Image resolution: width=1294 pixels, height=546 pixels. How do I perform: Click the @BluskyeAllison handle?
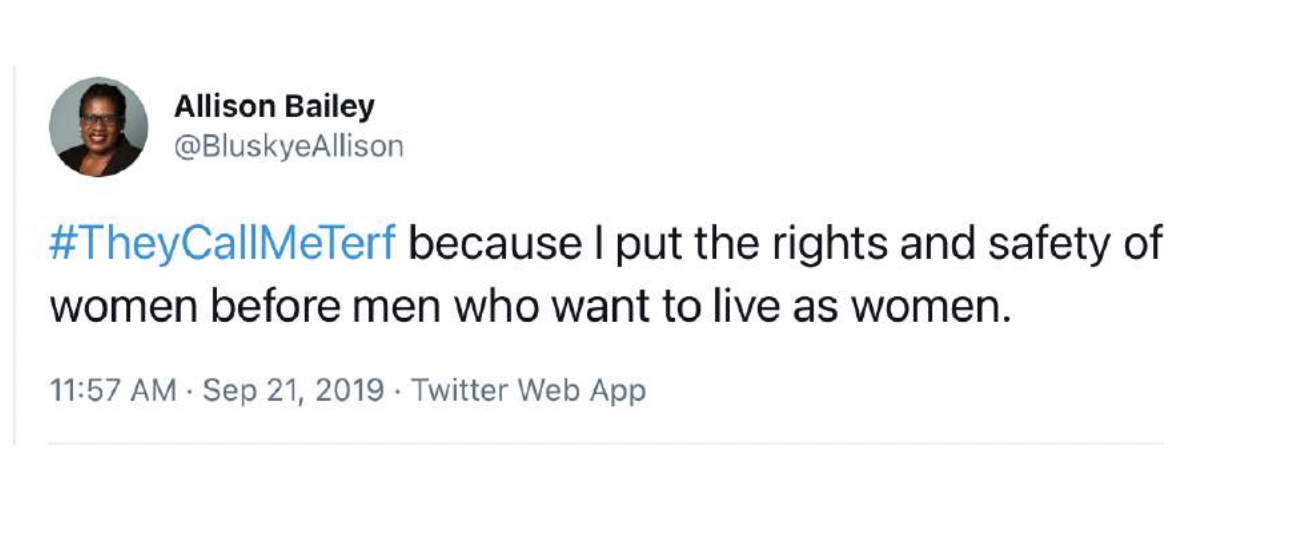pyautogui.click(x=289, y=147)
